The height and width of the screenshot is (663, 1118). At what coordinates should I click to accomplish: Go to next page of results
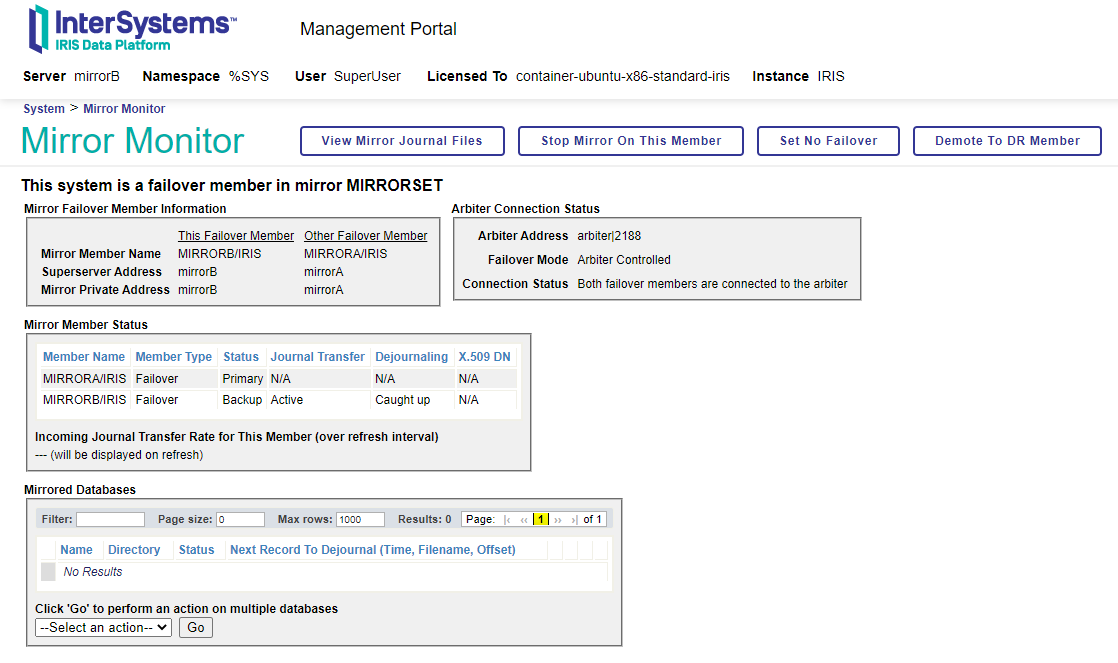tap(558, 520)
